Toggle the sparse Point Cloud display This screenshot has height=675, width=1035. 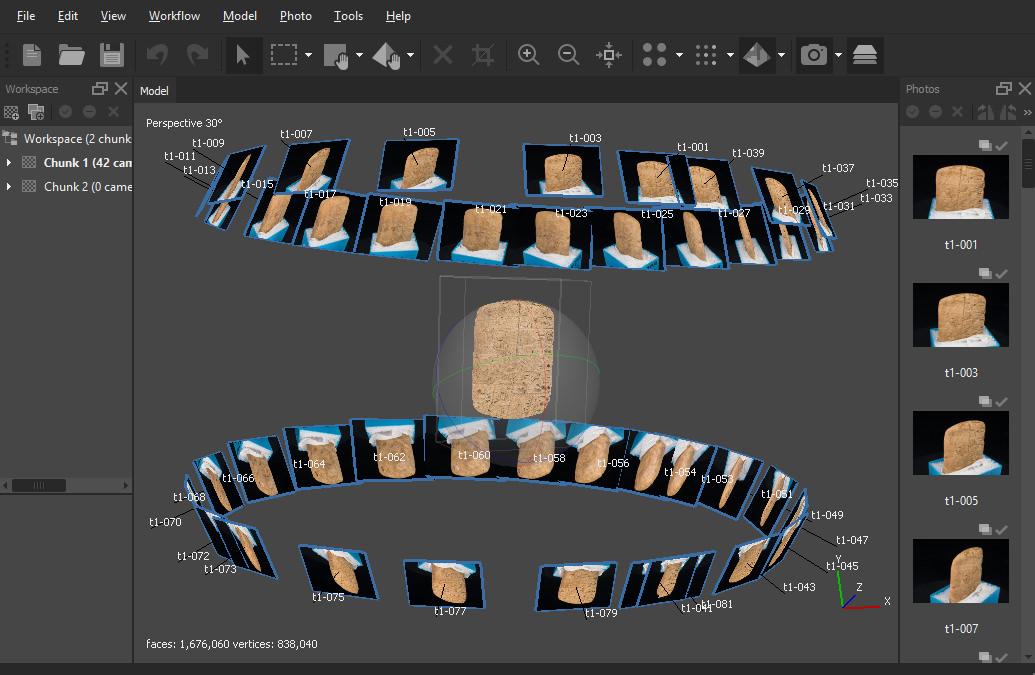pos(654,55)
